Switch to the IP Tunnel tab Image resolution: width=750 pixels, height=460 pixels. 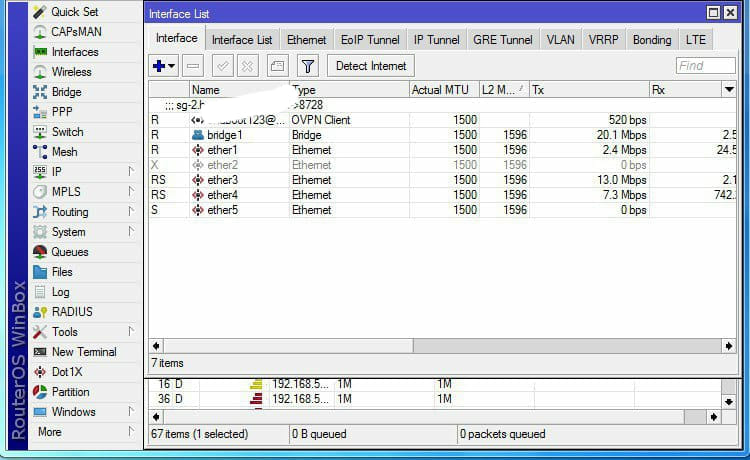[436, 40]
